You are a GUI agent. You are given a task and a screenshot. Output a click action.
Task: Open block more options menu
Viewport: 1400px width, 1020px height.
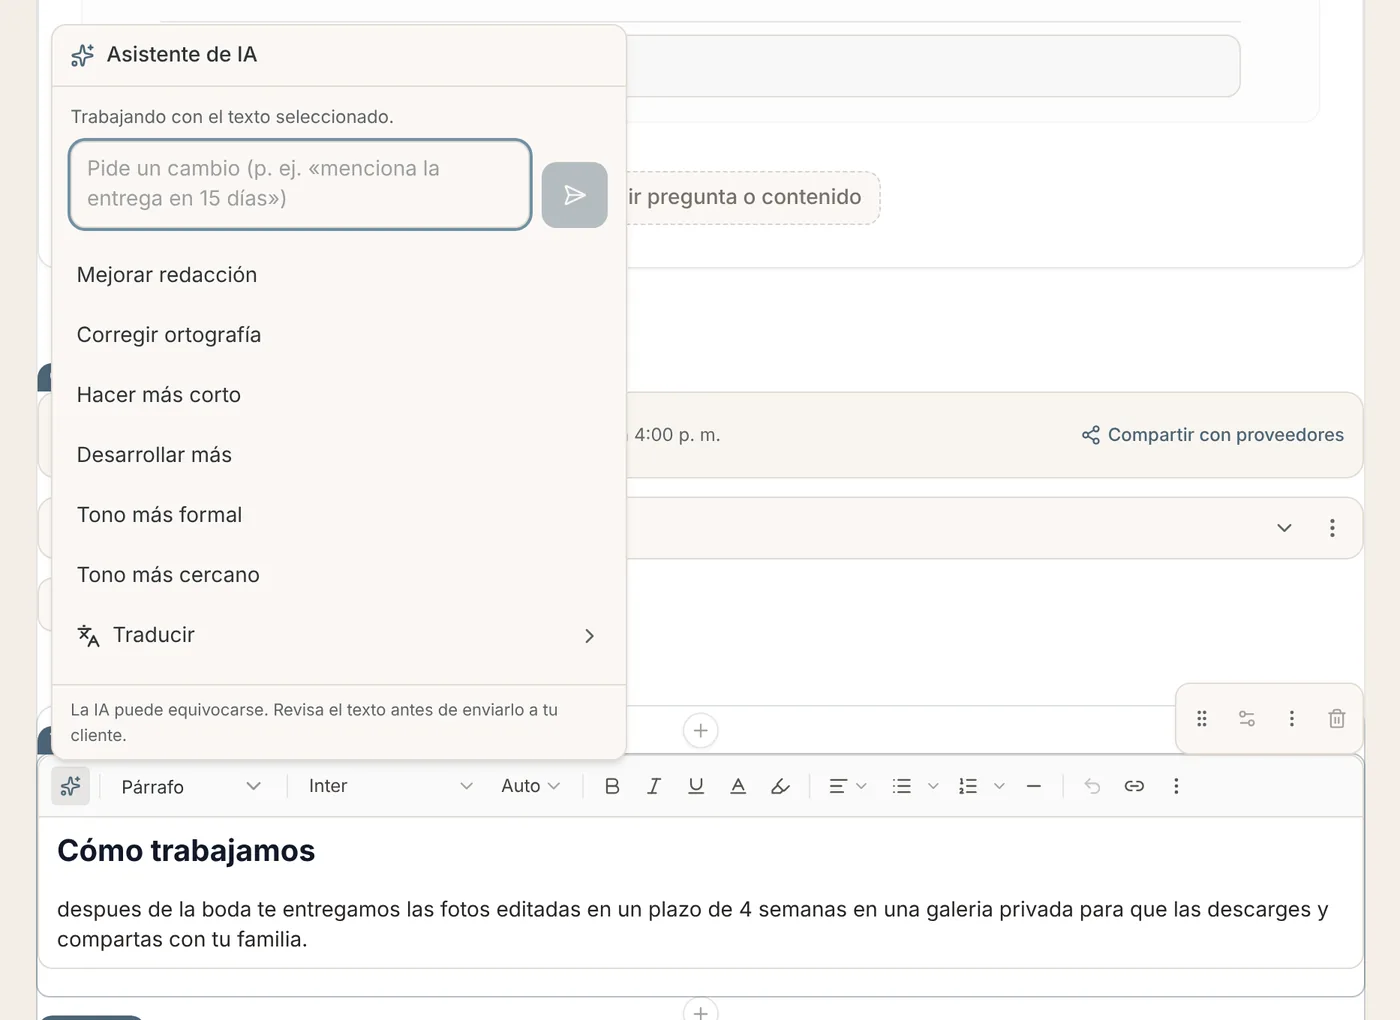point(1292,718)
